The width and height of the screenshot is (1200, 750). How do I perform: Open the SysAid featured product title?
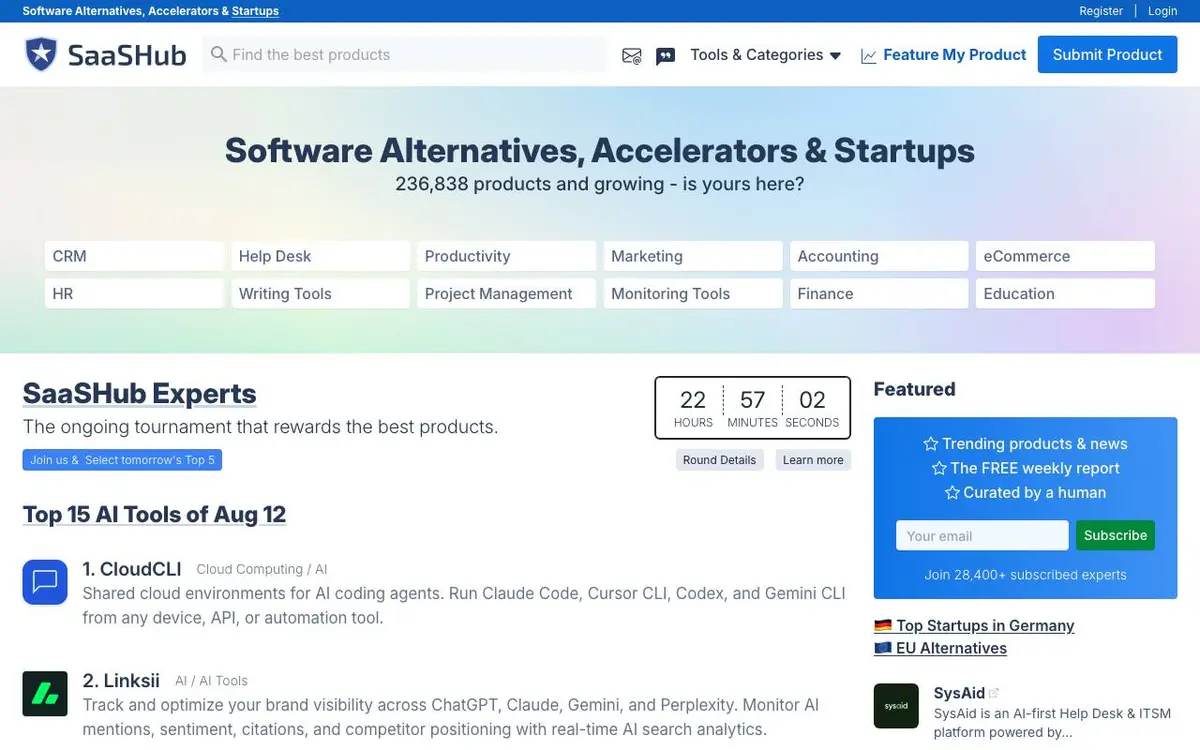point(959,693)
